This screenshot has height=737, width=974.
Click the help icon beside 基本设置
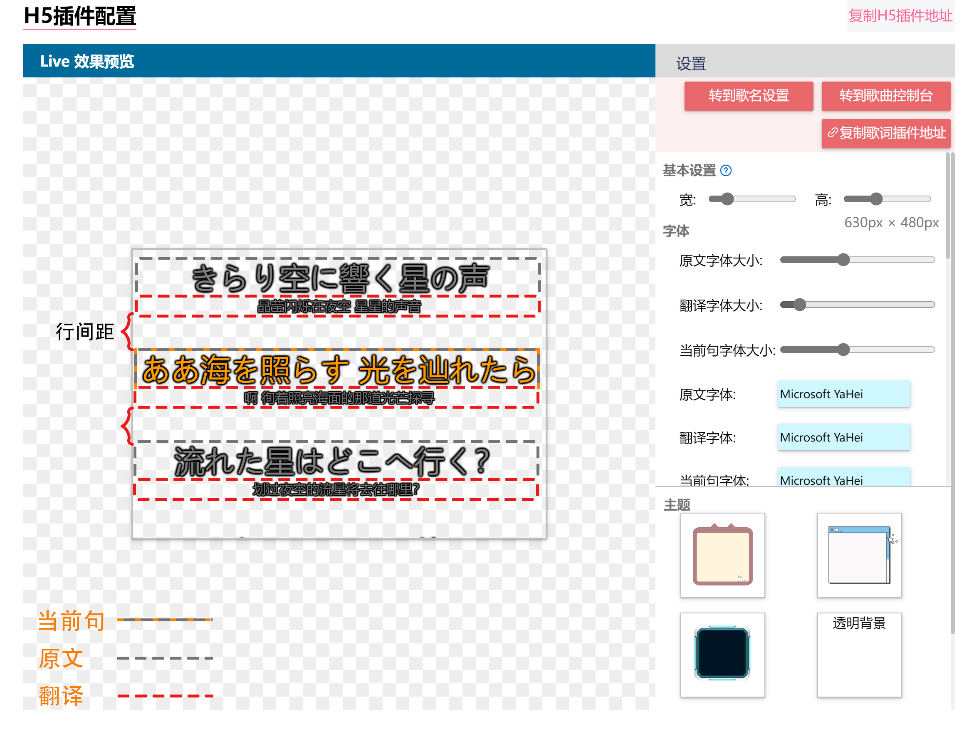(726, 171)
